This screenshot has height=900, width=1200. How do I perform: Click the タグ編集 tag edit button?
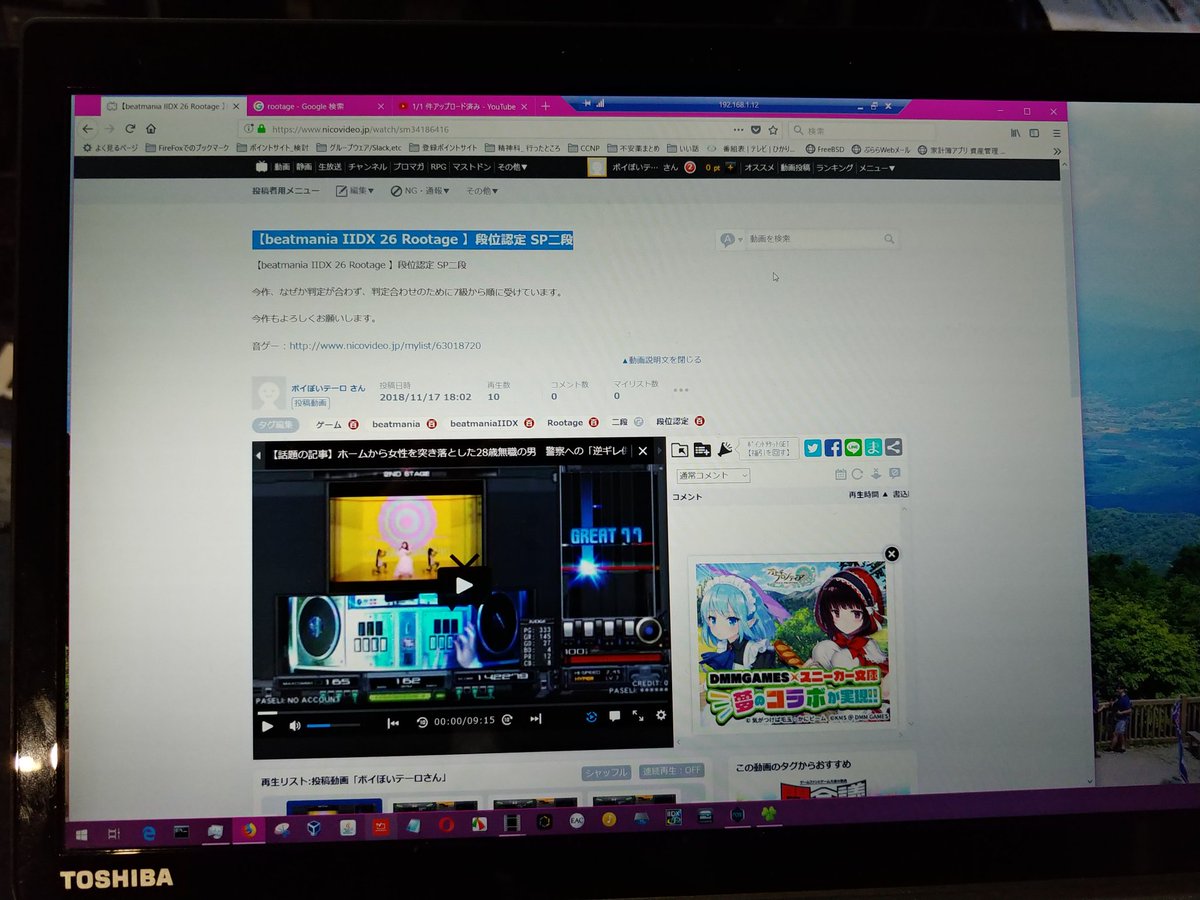275,425
